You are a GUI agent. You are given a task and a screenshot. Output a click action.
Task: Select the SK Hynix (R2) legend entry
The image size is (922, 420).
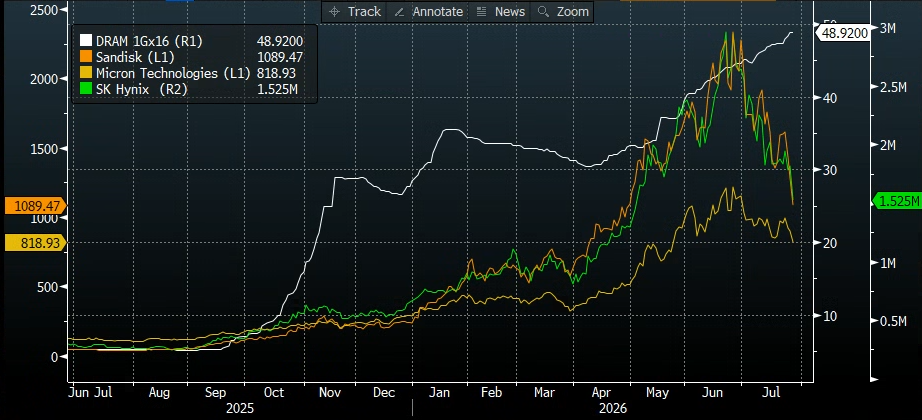tap(192, 89)
